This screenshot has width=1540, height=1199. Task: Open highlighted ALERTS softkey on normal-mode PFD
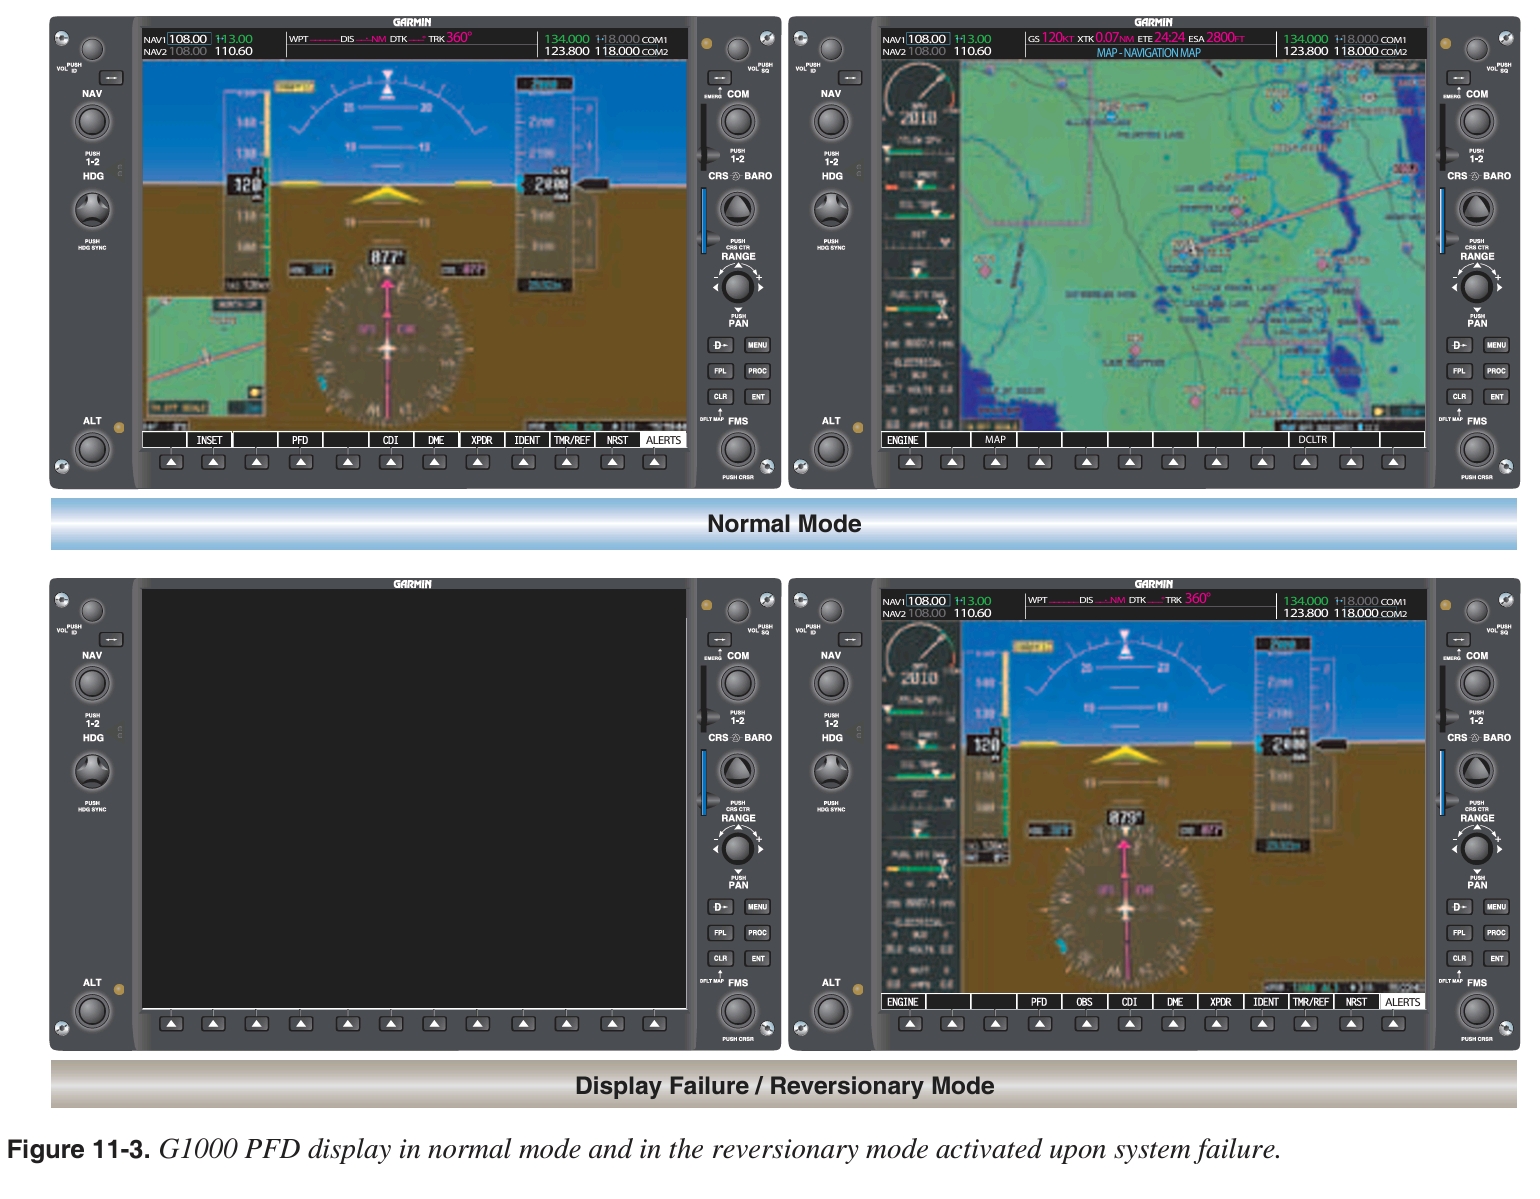click(663, 440)
